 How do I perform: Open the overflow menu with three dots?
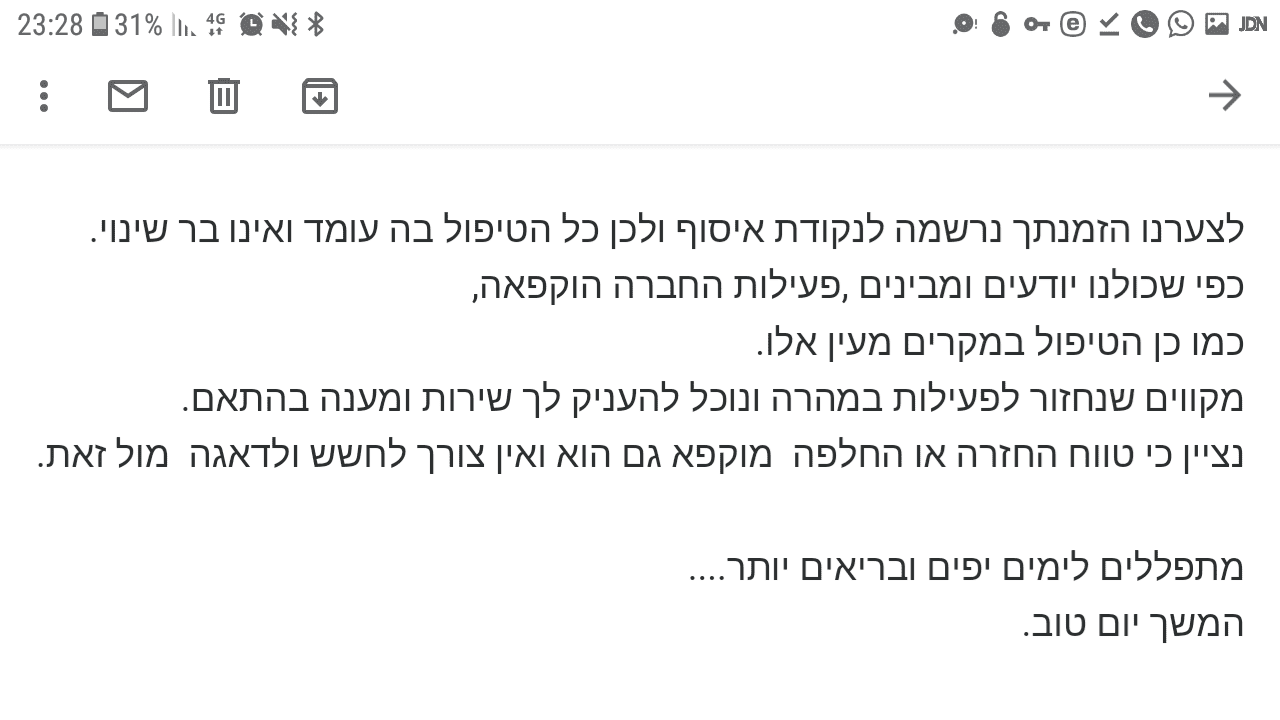pyautogui.click(x=43, y=95)
